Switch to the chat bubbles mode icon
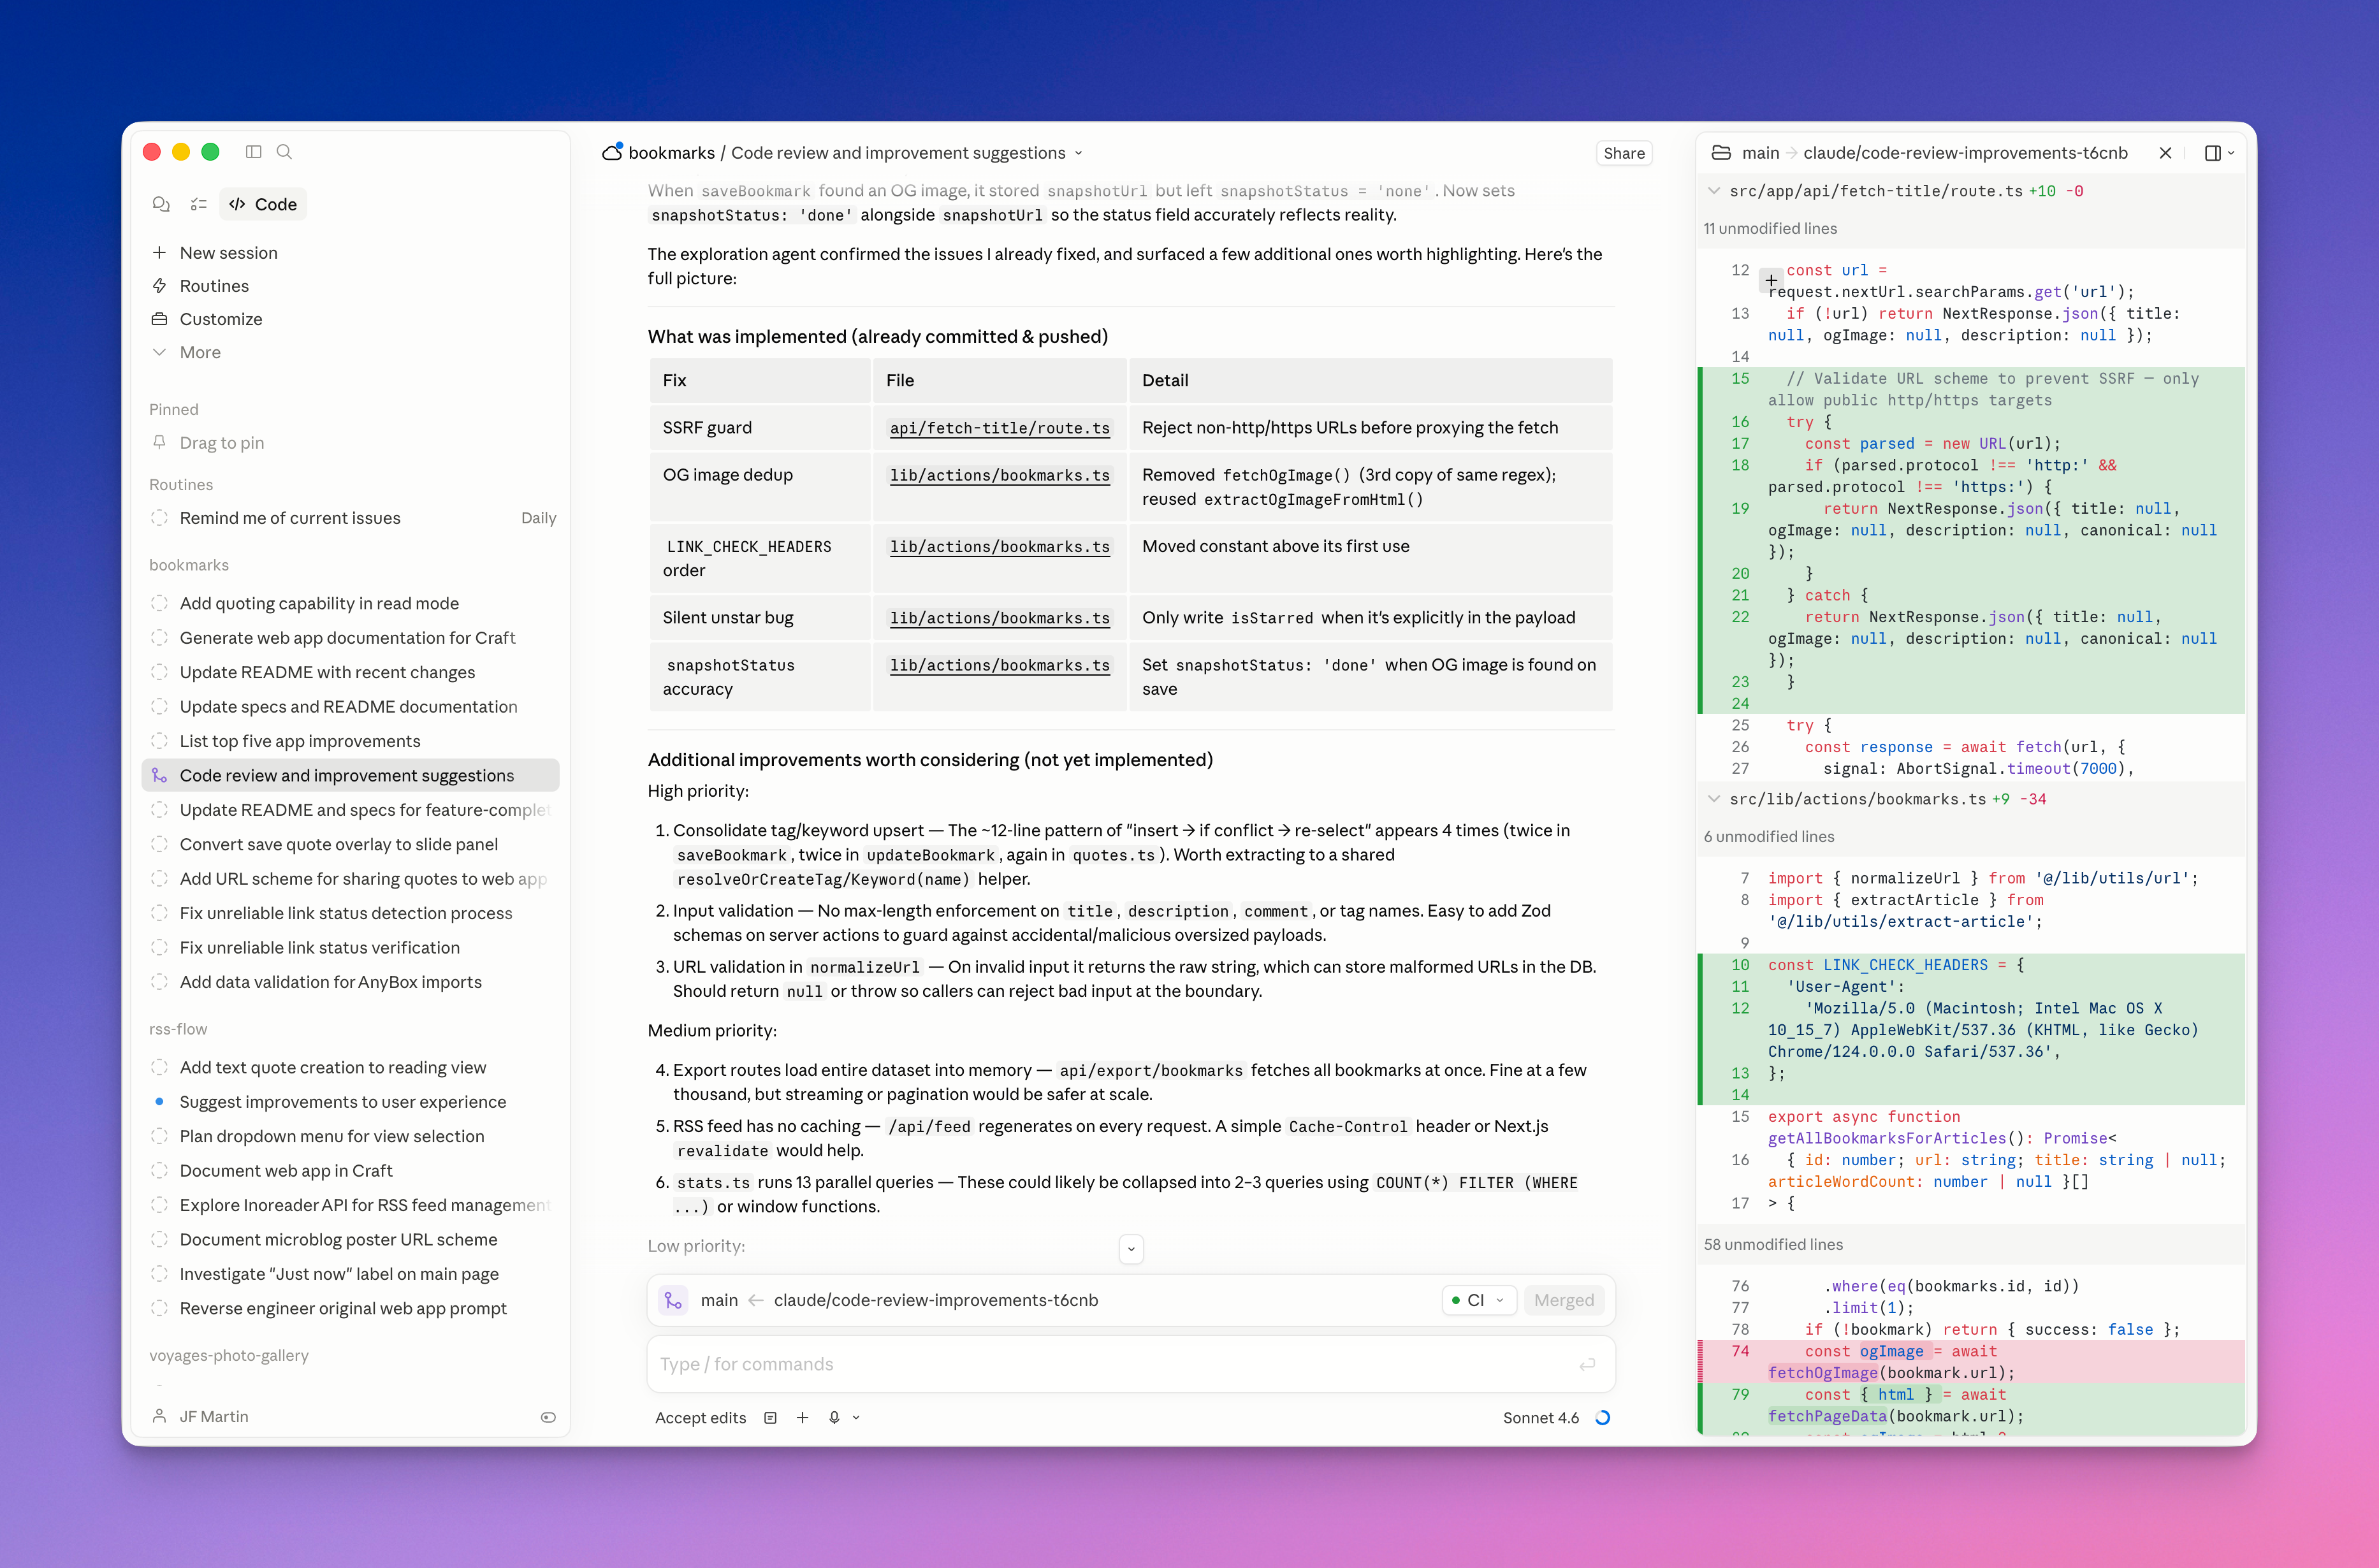This screenshot has height=1568, width=2379. (161, 204)
